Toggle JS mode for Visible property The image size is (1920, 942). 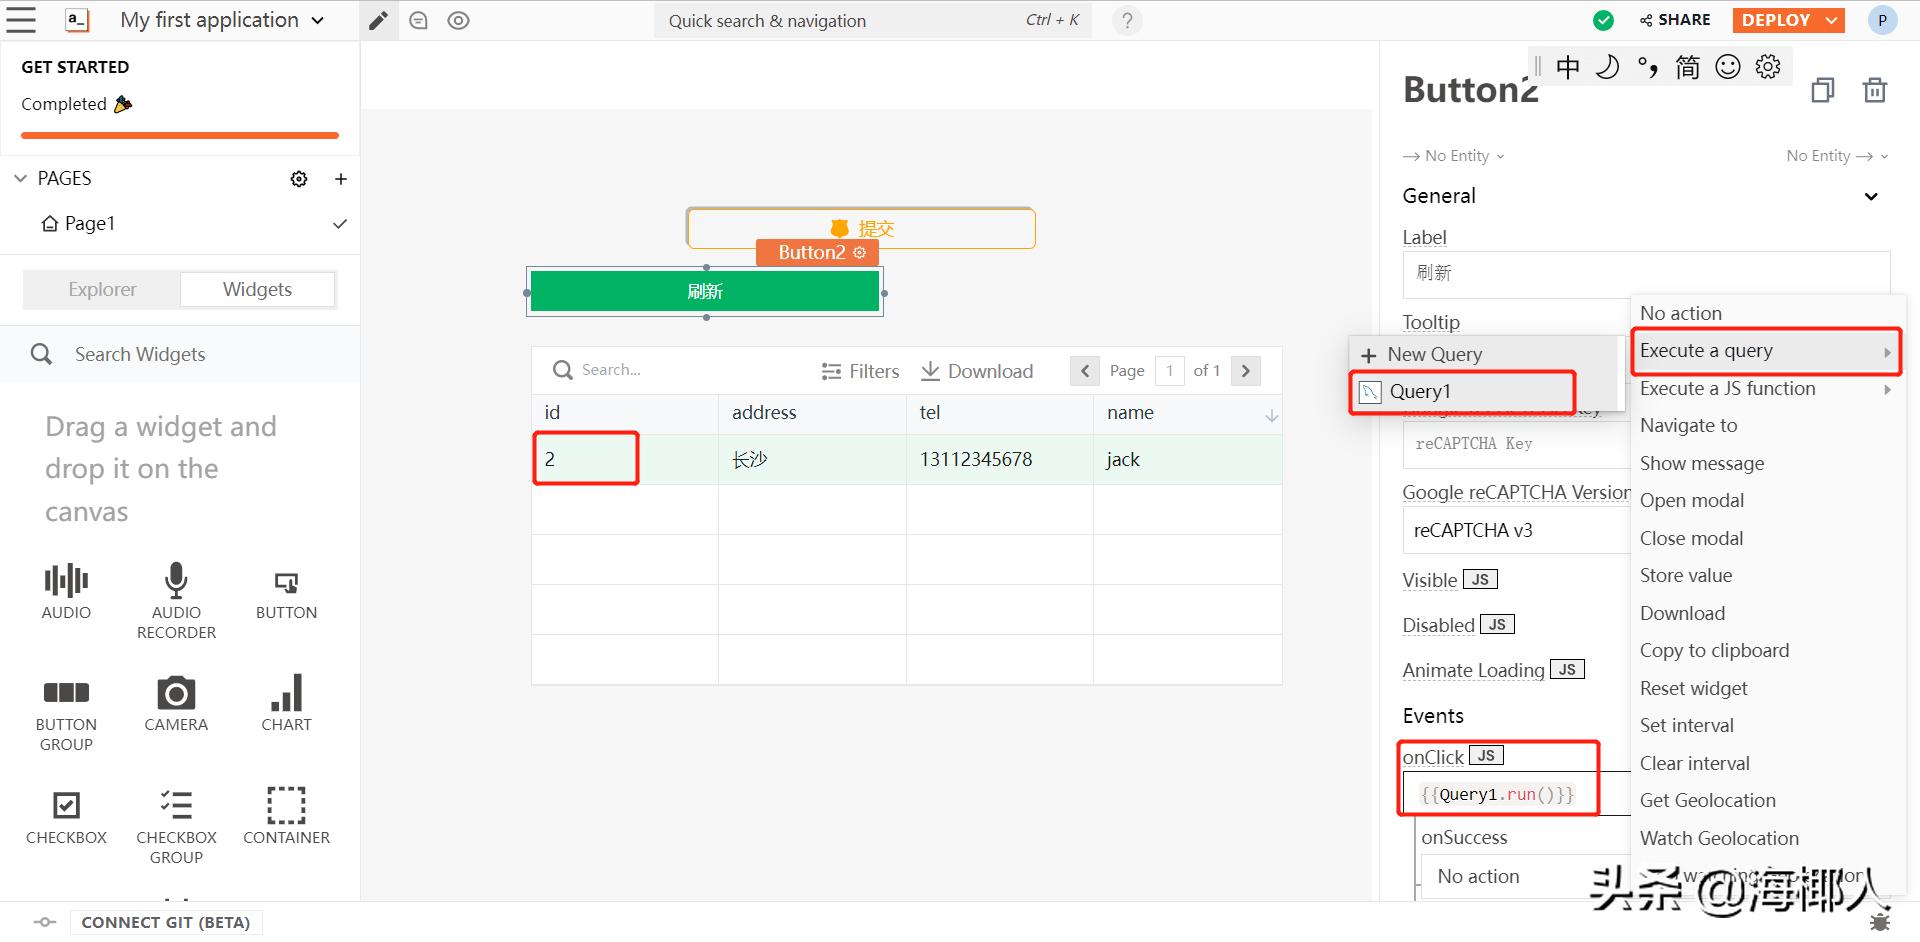(1480, 580)
